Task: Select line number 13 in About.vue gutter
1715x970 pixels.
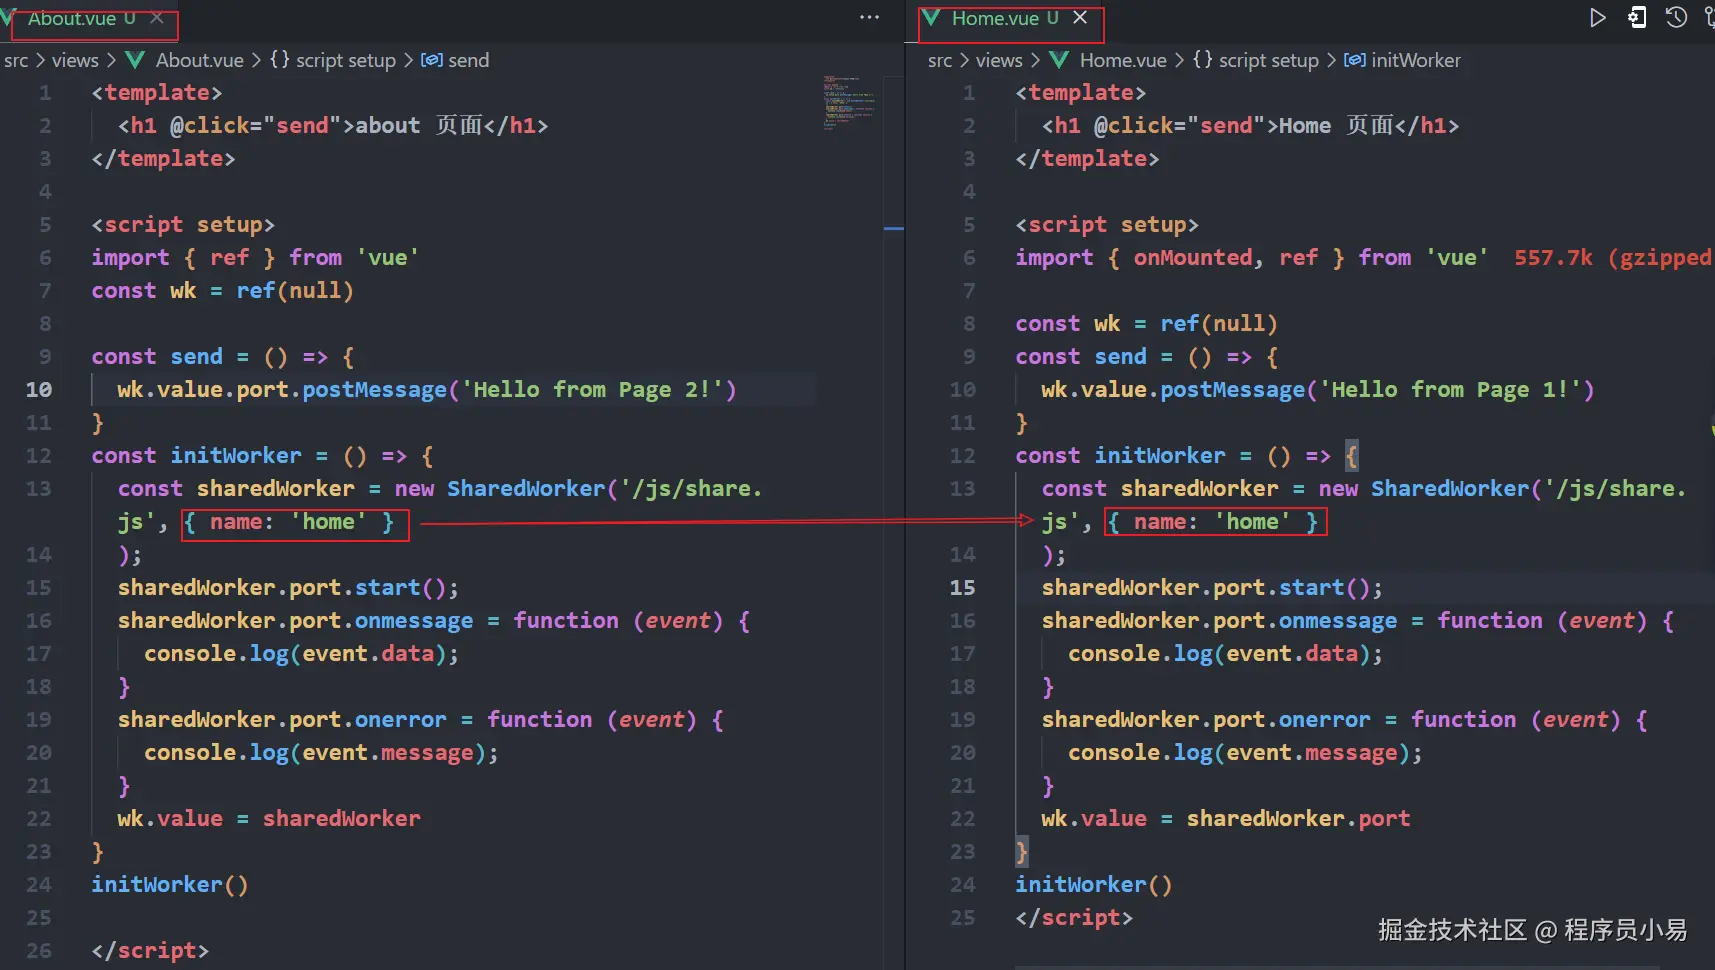Action: (39, 489)
